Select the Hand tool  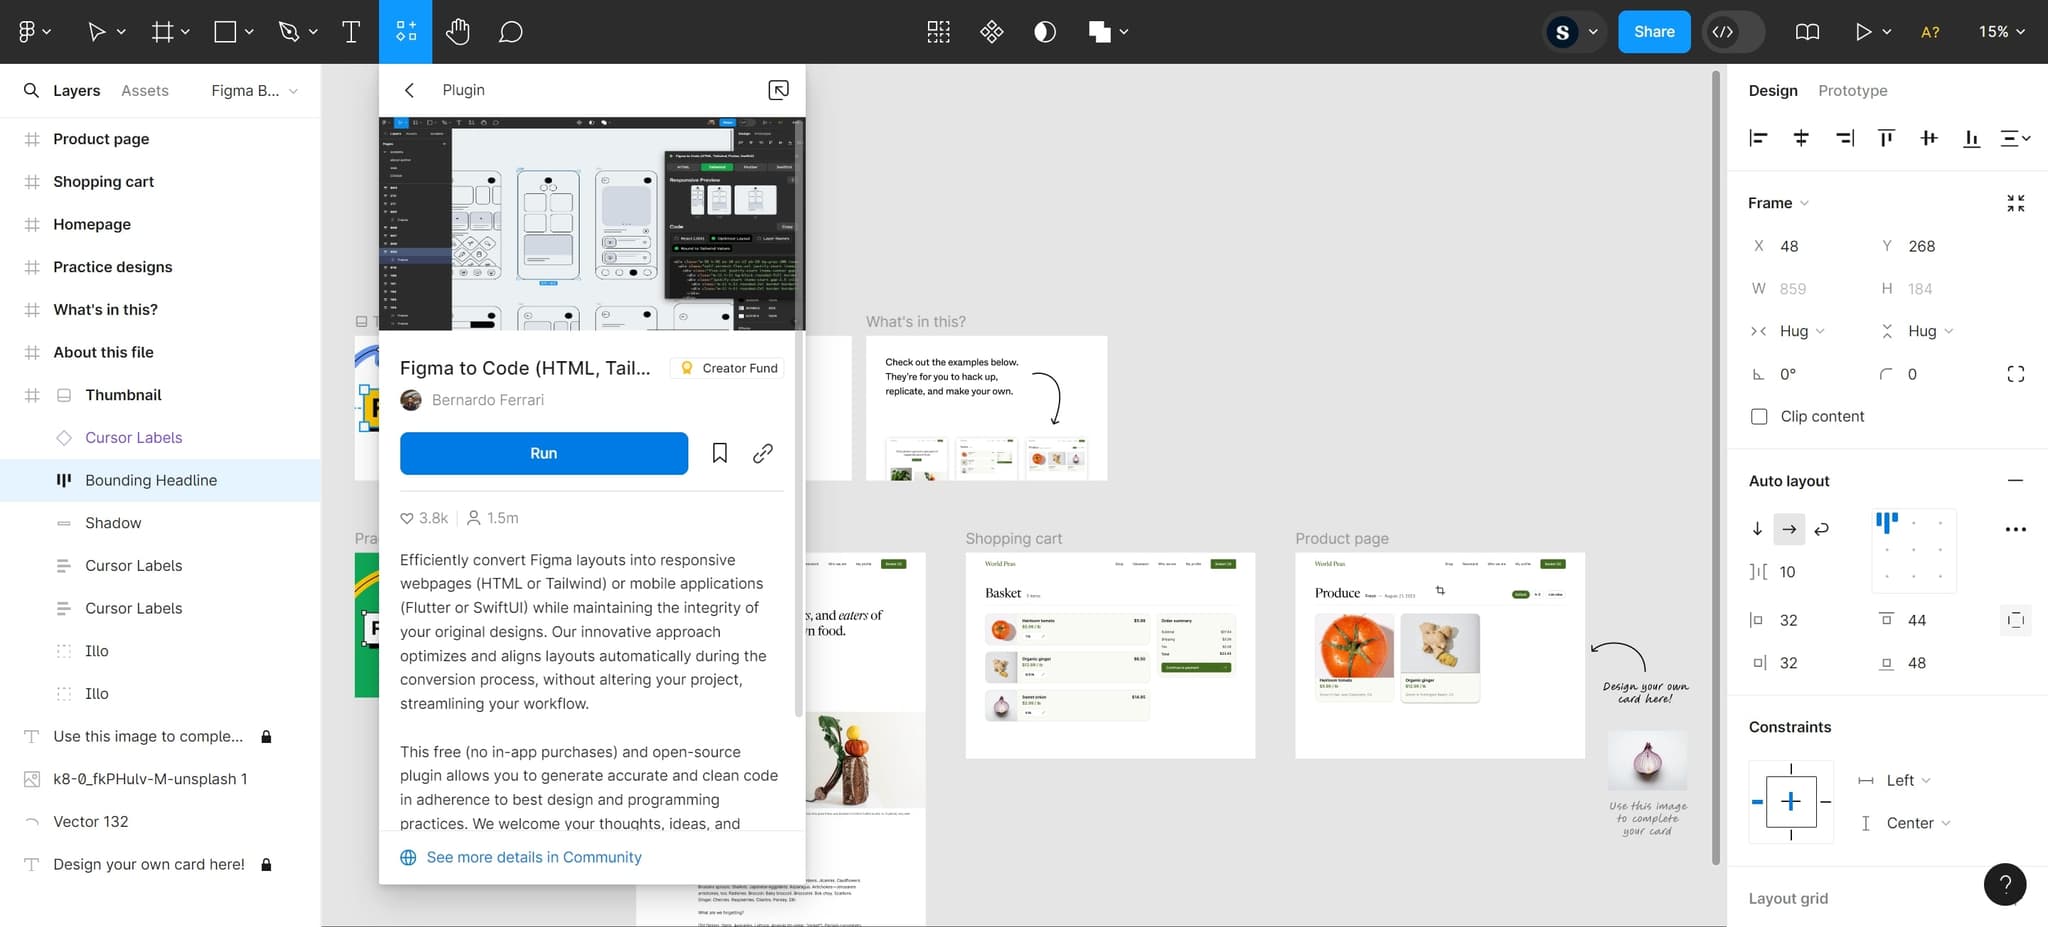point(458,32)
